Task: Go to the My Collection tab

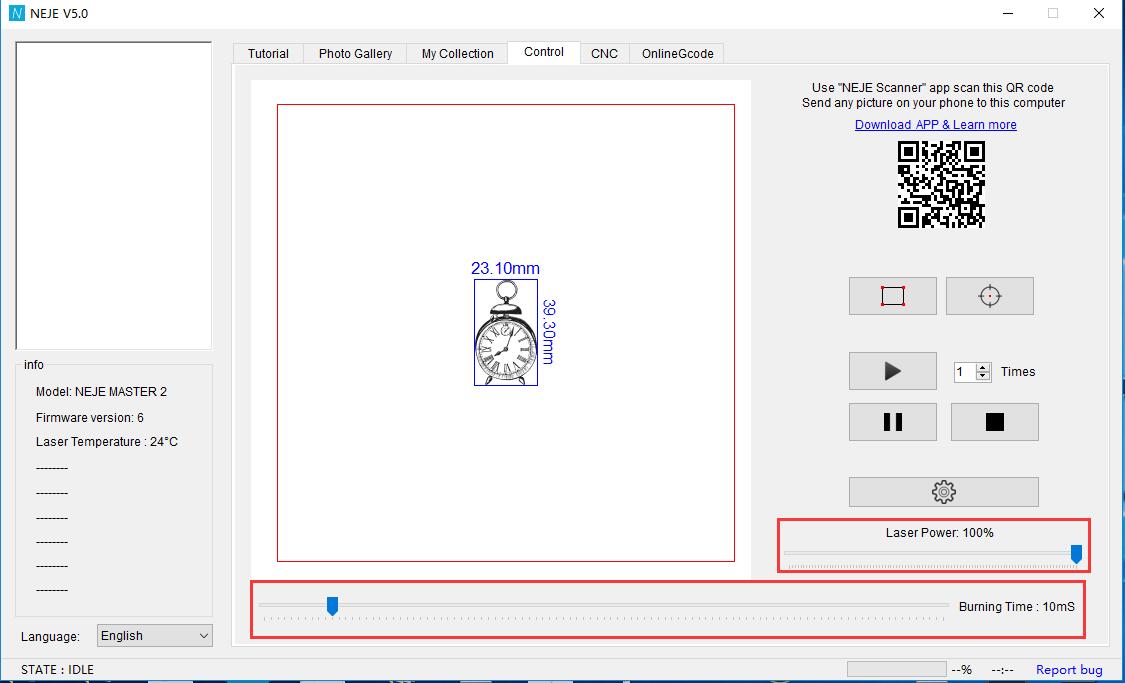Action: (x=458, y=54)
